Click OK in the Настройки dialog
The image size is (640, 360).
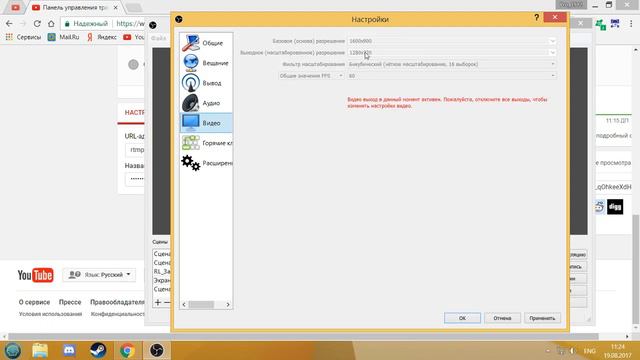(x=462, y=318)
